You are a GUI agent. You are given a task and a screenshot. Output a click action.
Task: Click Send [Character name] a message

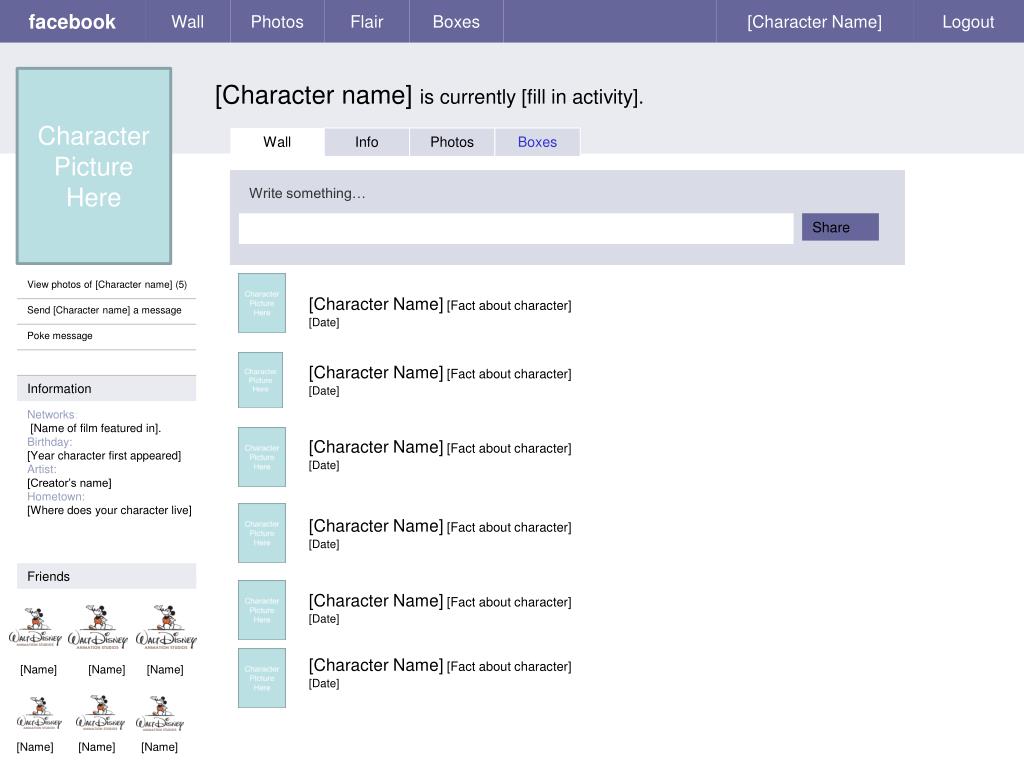tap(104, 310)
